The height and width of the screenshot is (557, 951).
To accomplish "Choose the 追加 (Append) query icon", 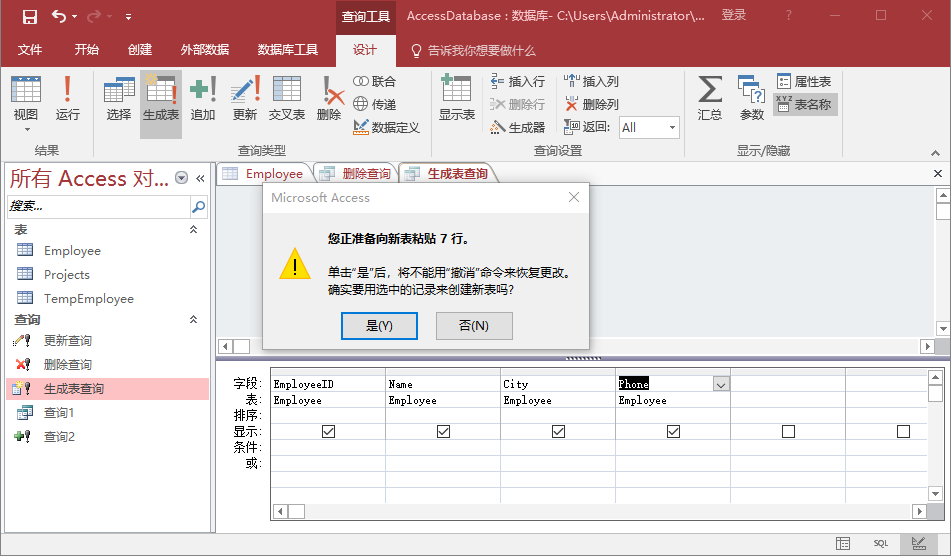I will (x=203, y=99).
